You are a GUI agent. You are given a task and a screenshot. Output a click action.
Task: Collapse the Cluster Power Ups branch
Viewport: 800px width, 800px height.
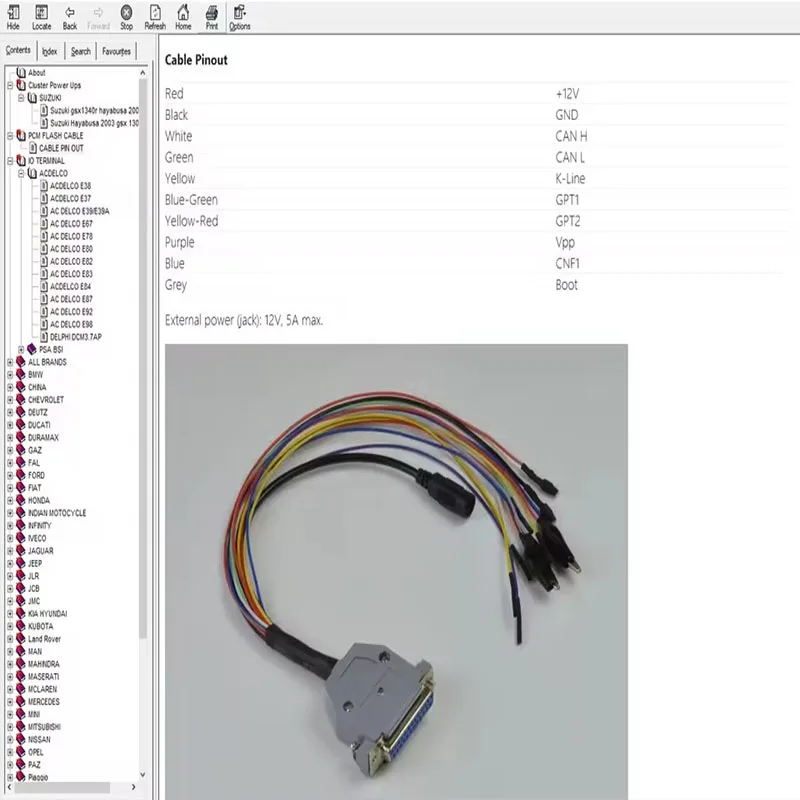pos(10,85)
